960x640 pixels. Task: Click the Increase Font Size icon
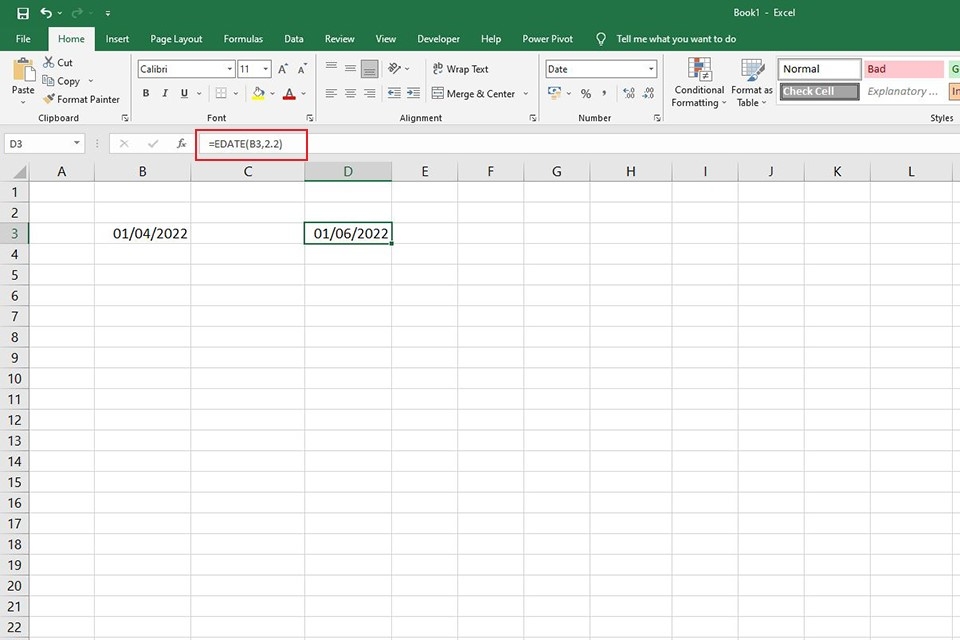pos(283,69)
